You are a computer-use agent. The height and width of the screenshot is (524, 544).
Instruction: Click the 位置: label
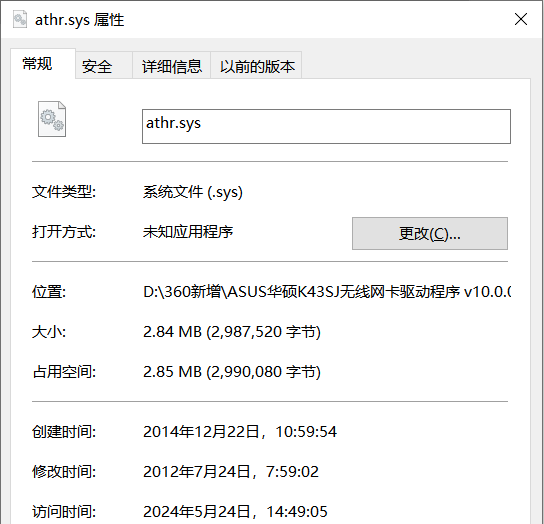pos(49,291)
